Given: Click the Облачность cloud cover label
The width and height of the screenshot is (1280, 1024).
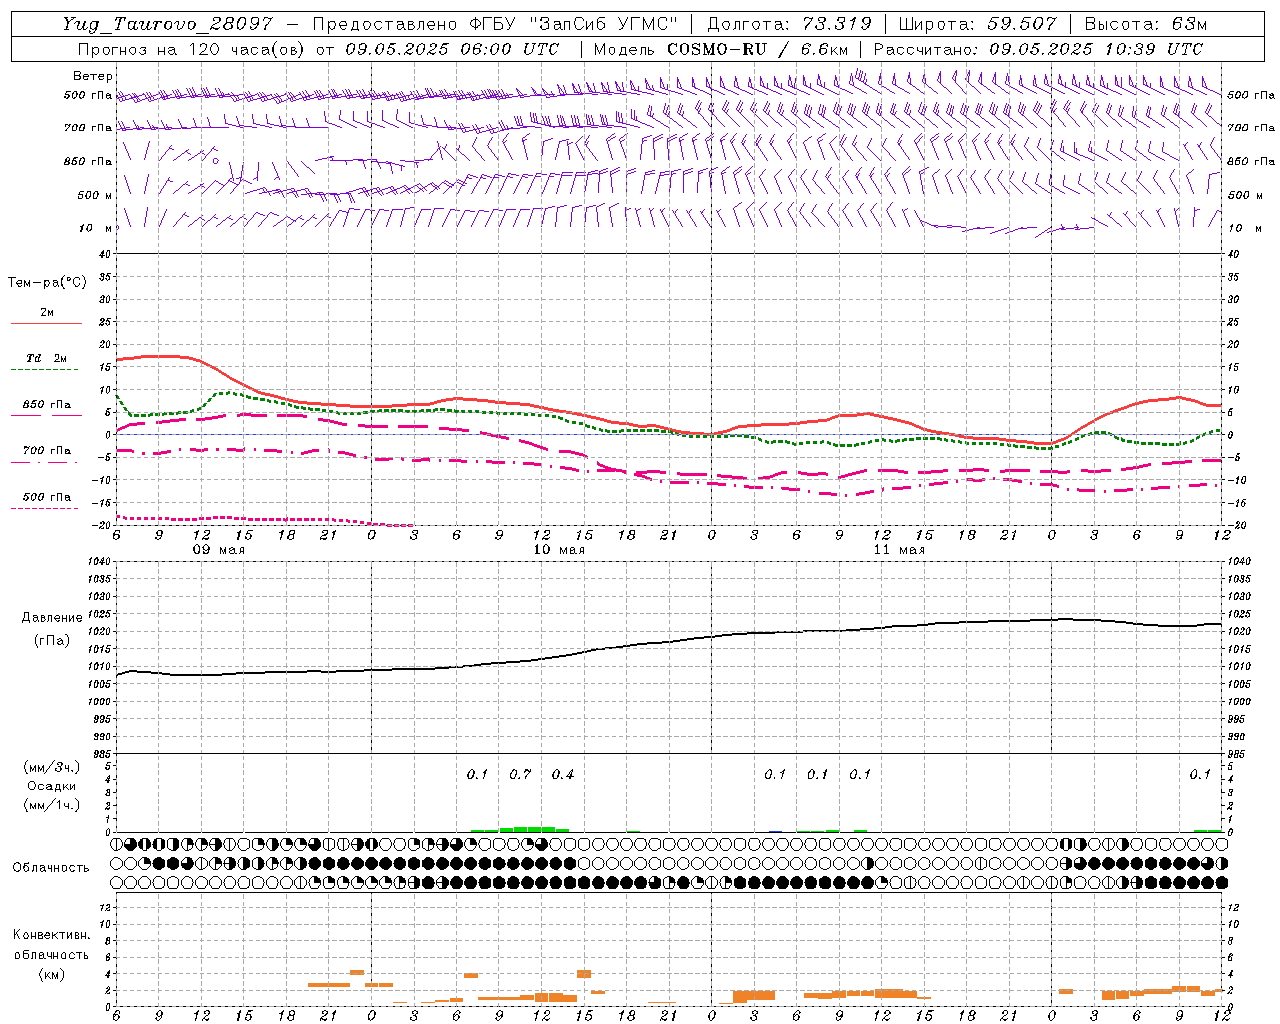Looking at the screenshot, I should (x=51, y=868).
